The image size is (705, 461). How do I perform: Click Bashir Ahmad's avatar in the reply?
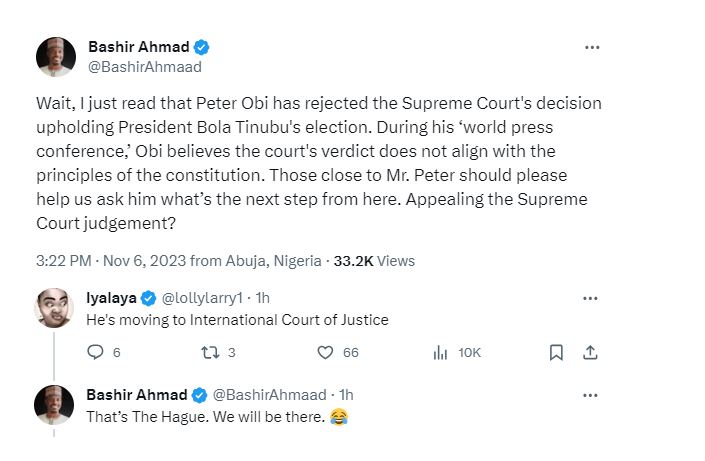click(54, 404)
